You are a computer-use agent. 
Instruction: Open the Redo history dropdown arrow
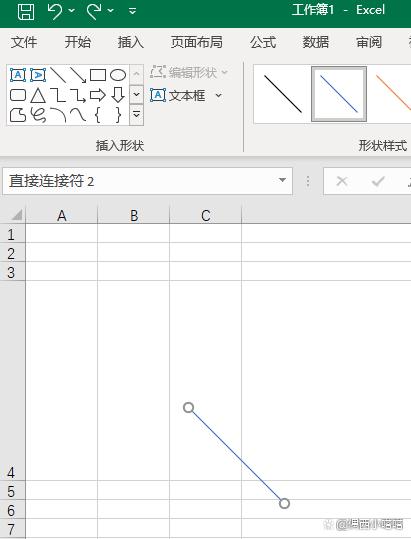[111, 11]
